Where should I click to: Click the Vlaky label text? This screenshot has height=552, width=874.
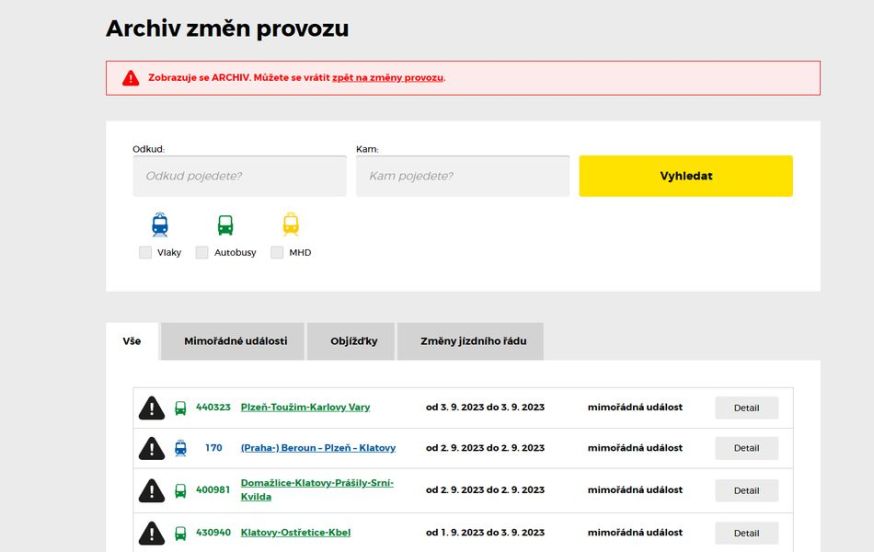click(169, 253)
